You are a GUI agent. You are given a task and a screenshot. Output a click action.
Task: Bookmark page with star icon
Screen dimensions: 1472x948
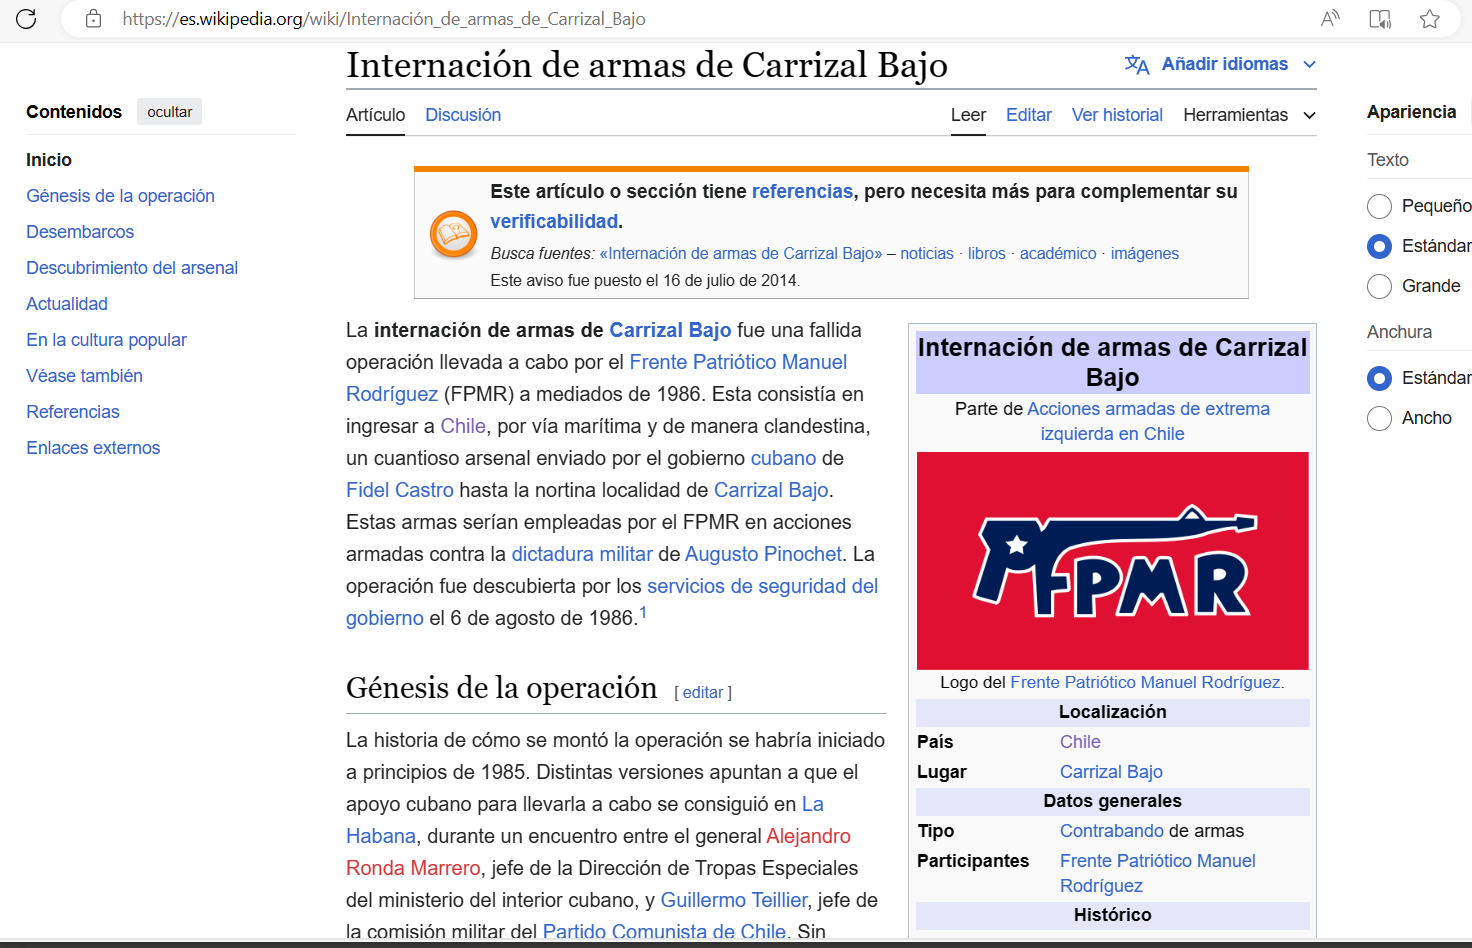(1430, 18)
